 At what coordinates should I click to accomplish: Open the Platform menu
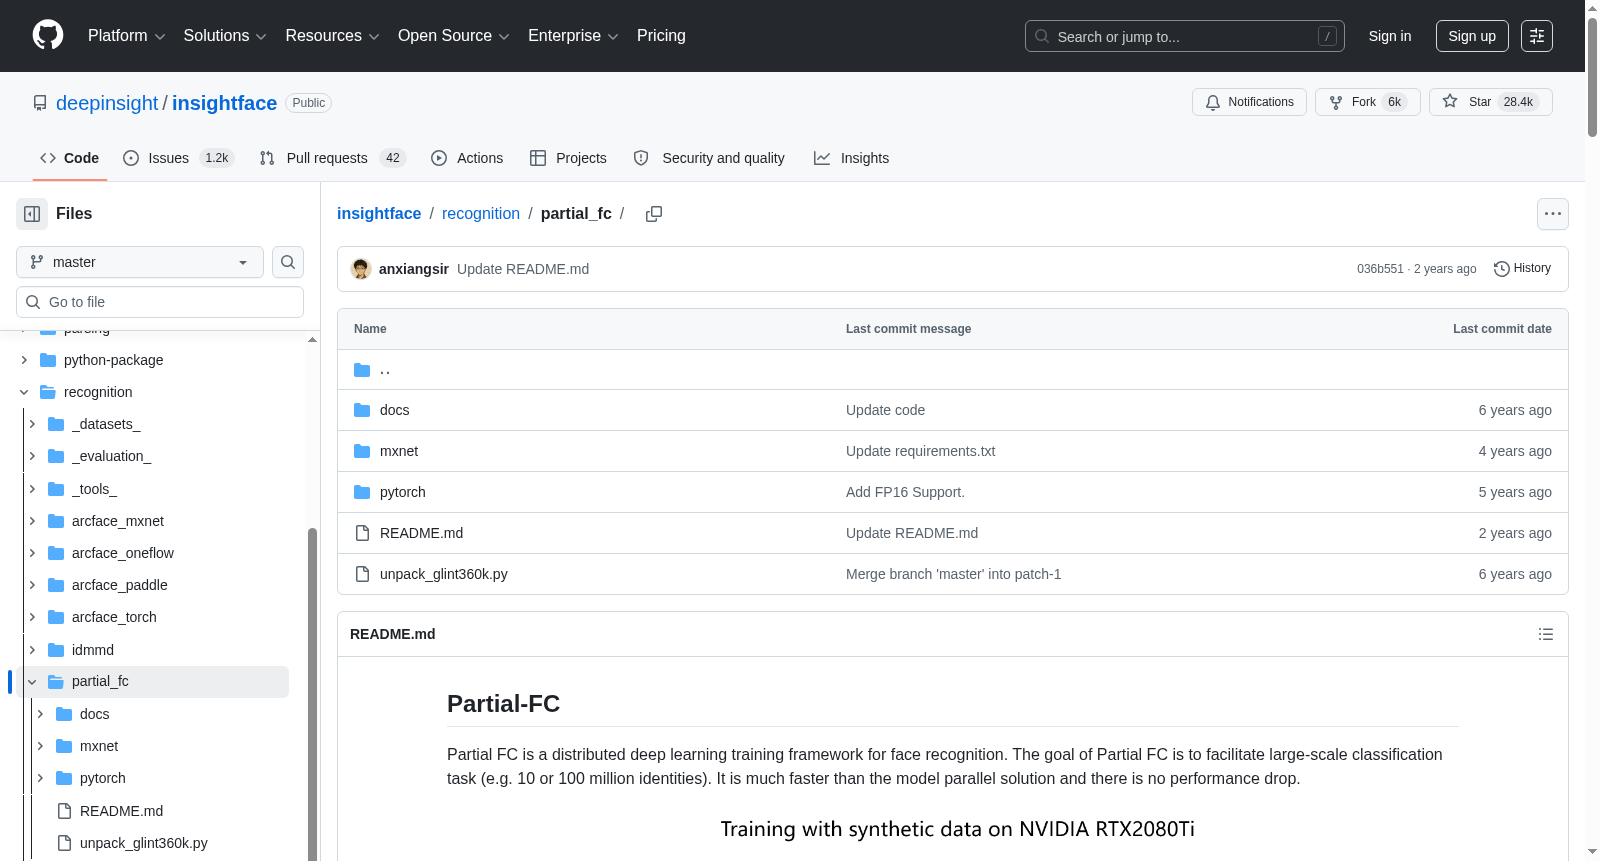click(127, 36)
